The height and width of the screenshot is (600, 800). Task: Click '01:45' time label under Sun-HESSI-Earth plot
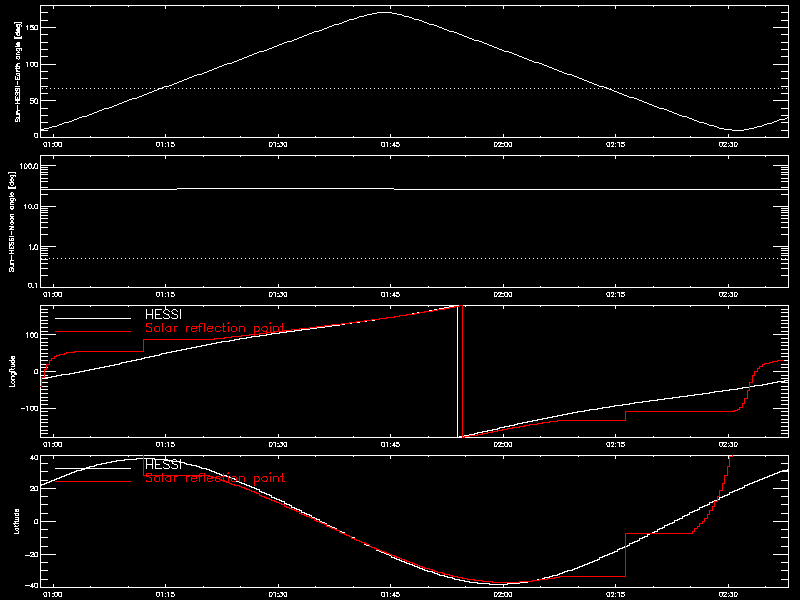tap(390, 145)
